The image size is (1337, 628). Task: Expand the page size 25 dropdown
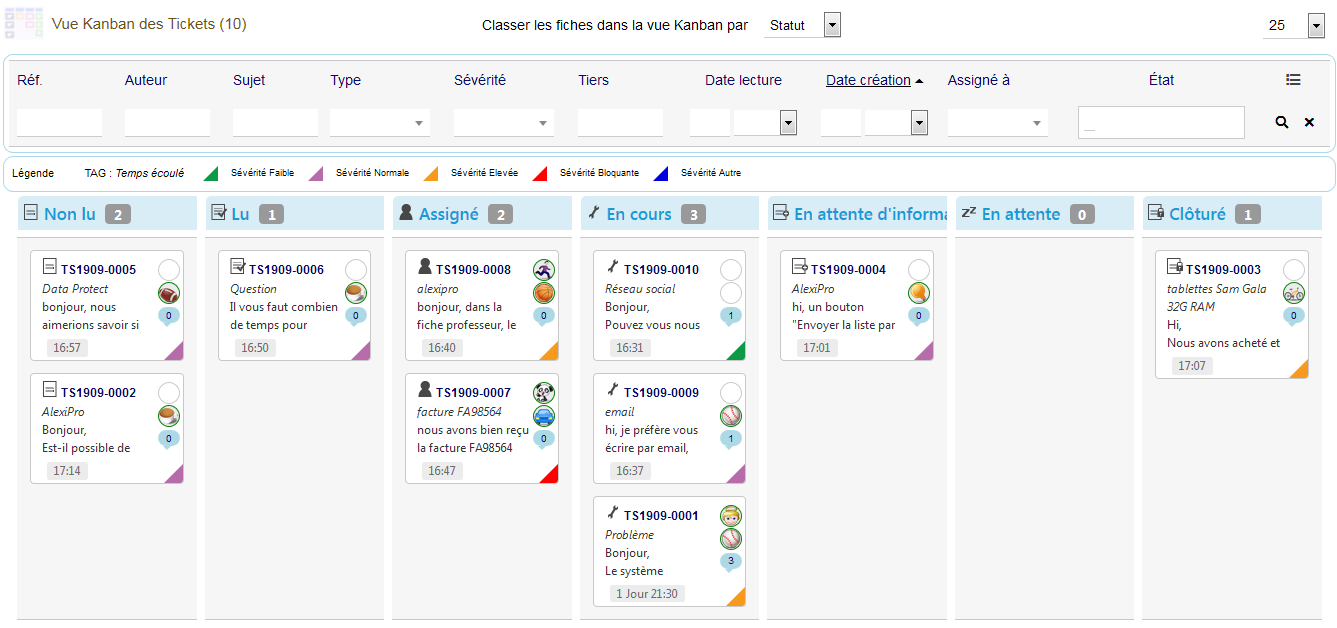(x=1316, y=25)
